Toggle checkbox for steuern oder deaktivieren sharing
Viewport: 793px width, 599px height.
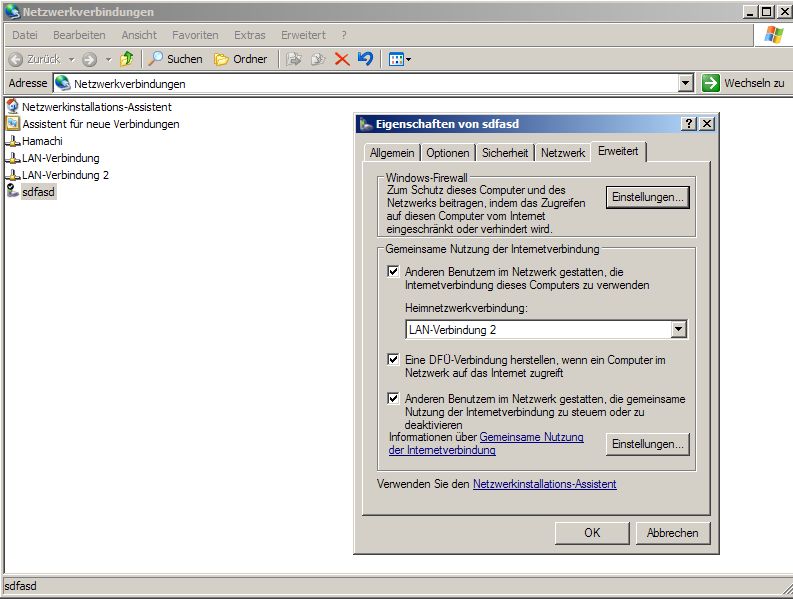tap(393, 399)
